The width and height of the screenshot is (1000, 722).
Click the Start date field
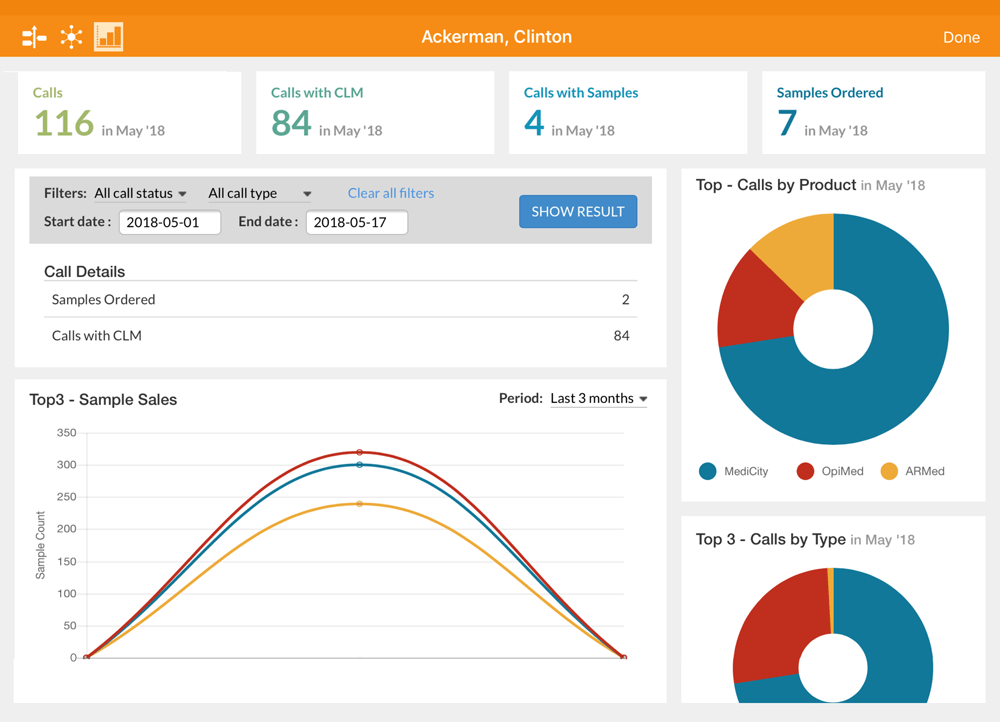point(170,222)
